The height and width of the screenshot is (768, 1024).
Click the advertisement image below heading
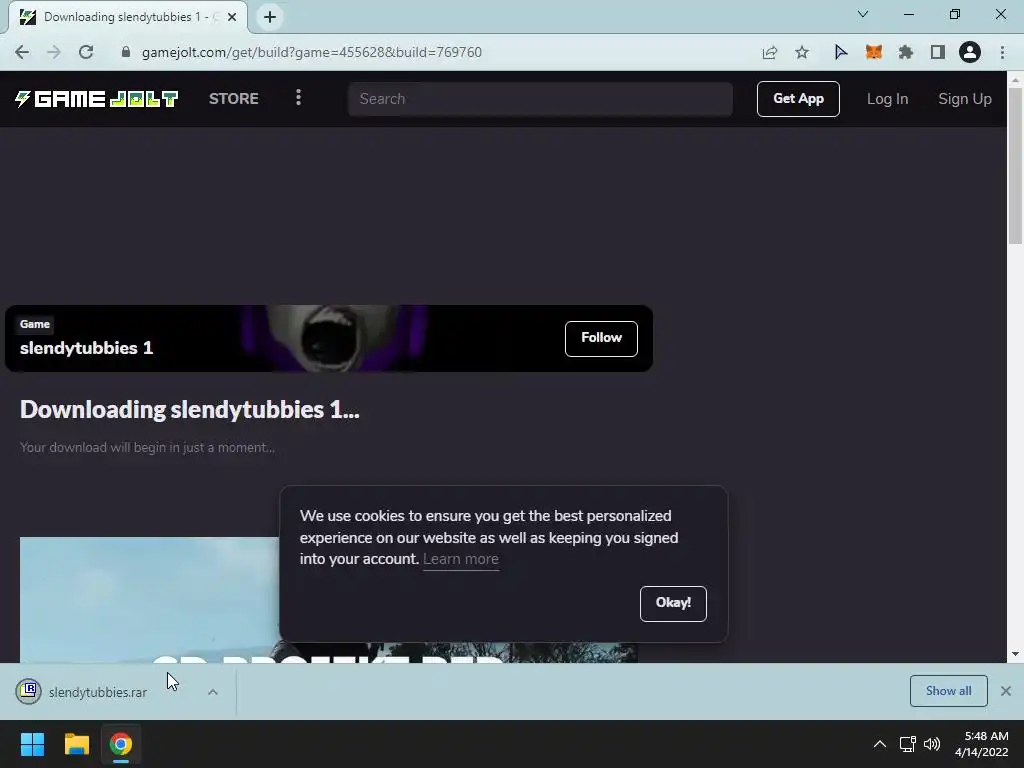(x=149, y=600)
